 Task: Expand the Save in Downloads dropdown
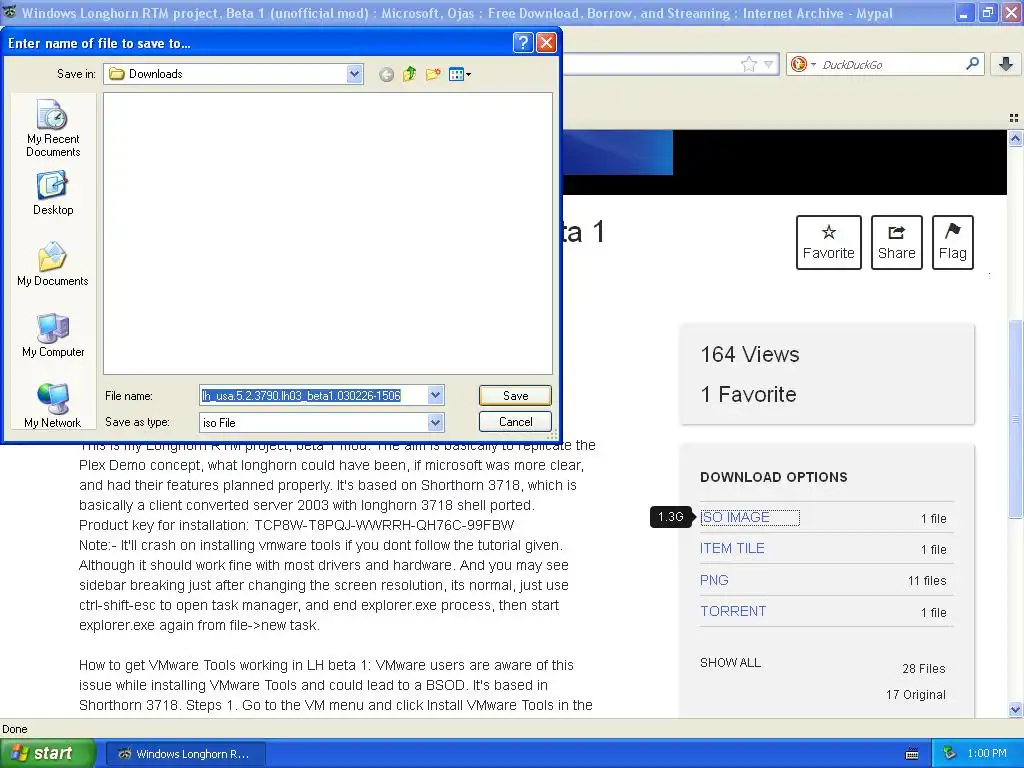click(354, 74)
